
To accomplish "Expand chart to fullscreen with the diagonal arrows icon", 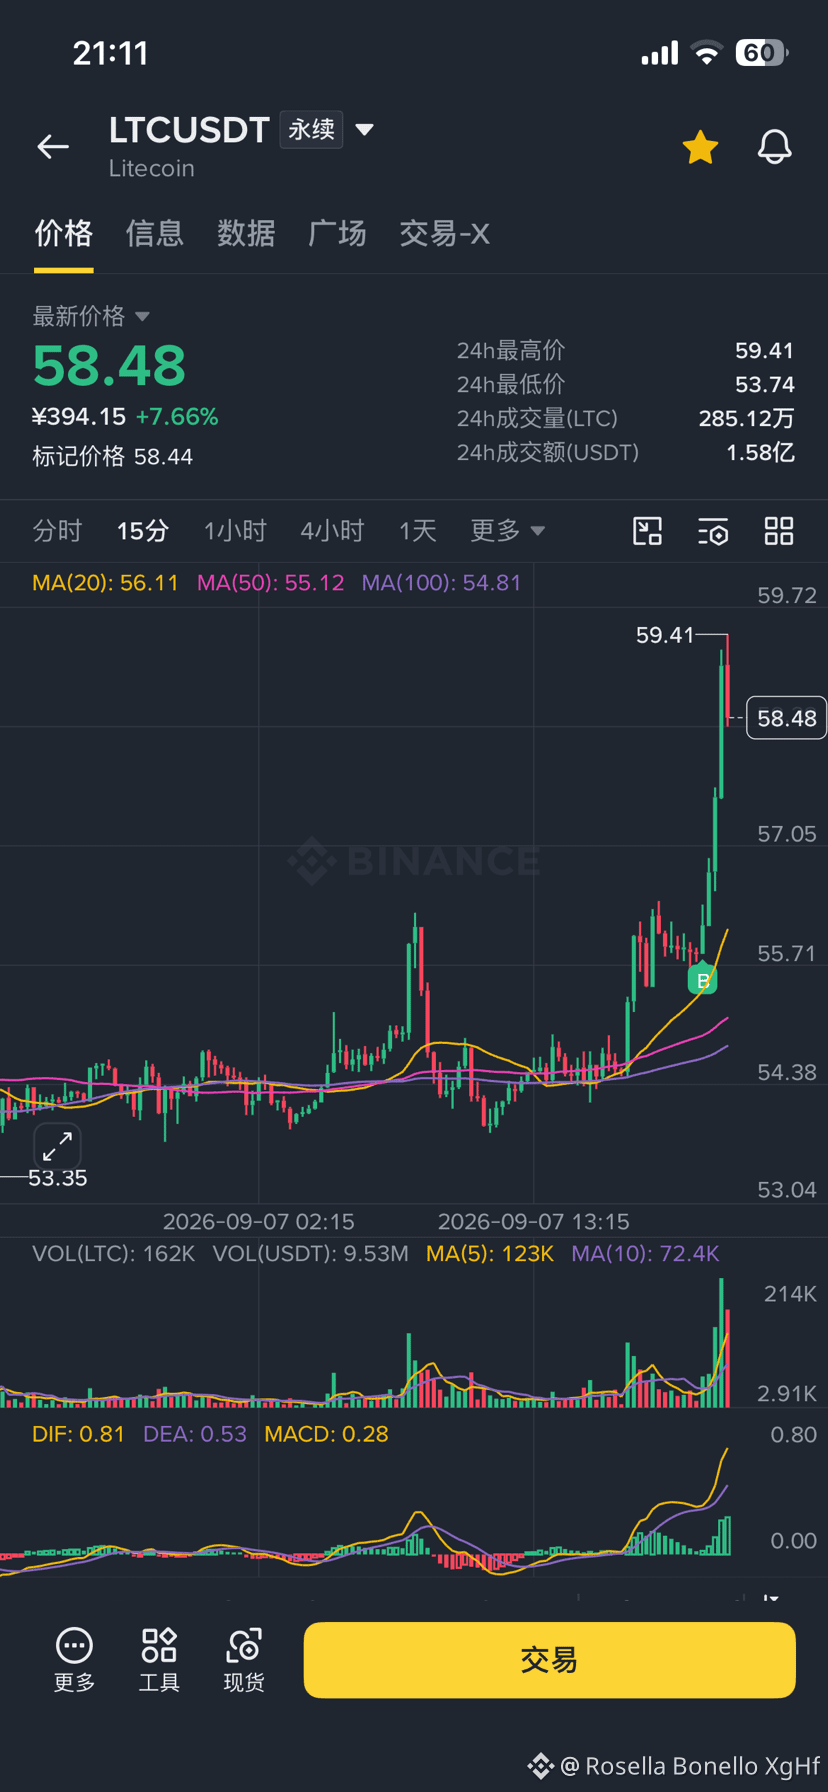I will click(x=57, y=1146).
